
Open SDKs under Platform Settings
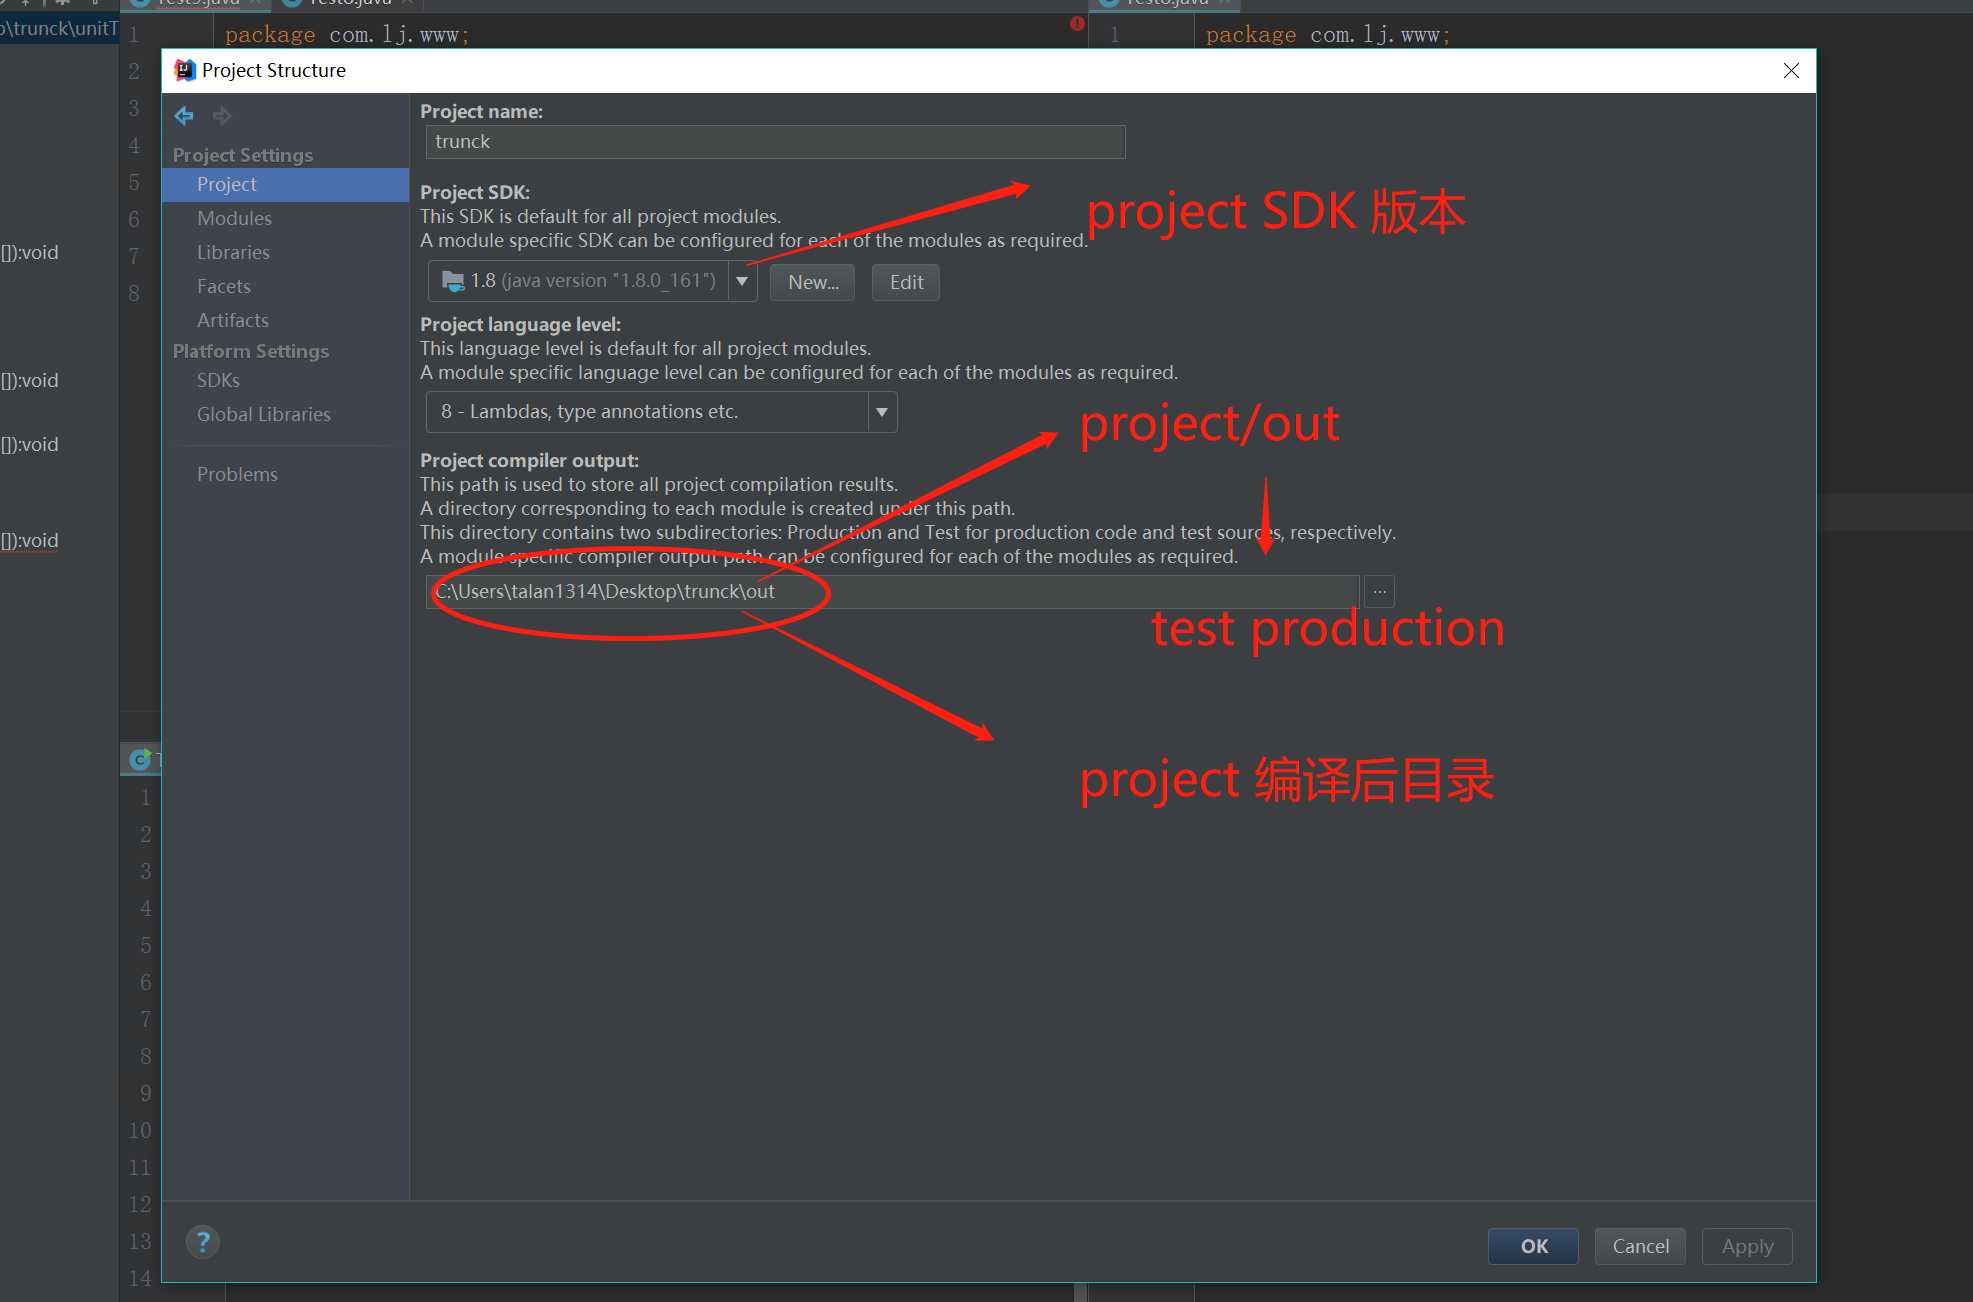tap(218, 380)
